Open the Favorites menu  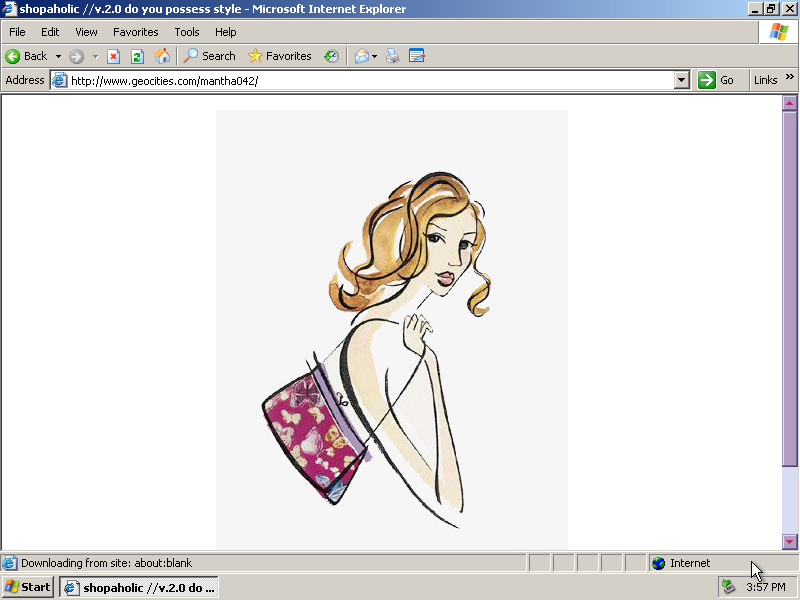(136, 32)
